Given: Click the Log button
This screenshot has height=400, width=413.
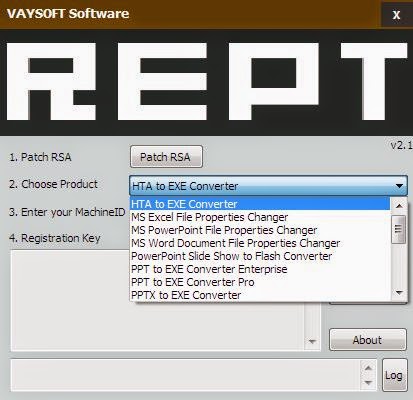Looking at the screenshot, I should point(395,375).
